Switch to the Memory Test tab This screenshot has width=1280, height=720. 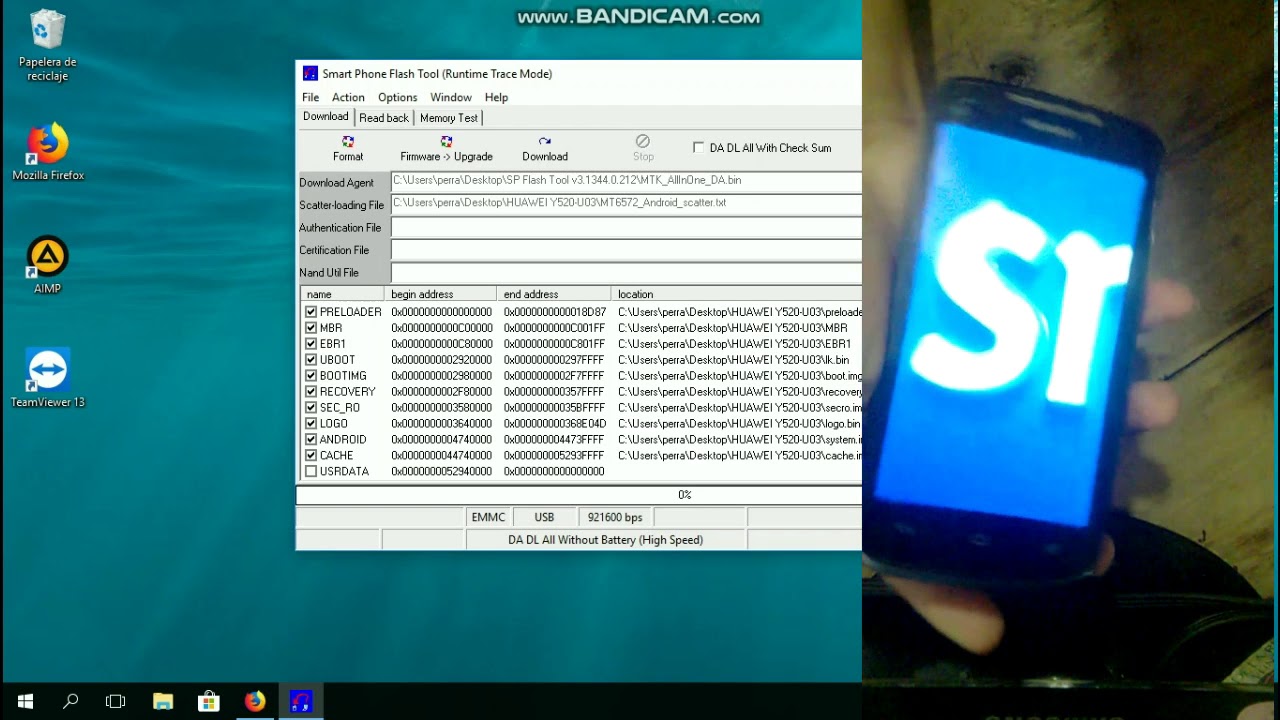449,118
